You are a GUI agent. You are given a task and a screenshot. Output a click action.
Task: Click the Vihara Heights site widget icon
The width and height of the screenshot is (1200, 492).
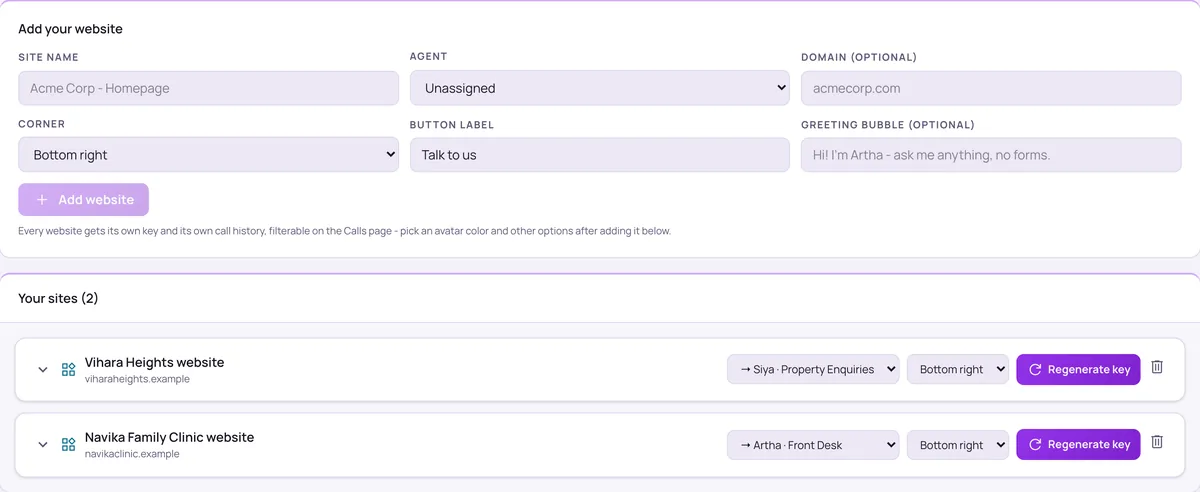68,369
